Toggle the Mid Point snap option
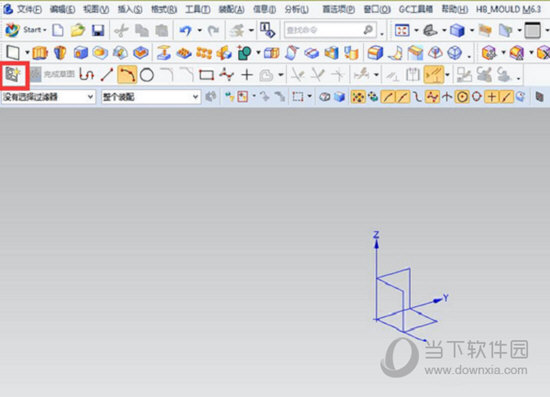550x397 pixels. pos(402,96)
